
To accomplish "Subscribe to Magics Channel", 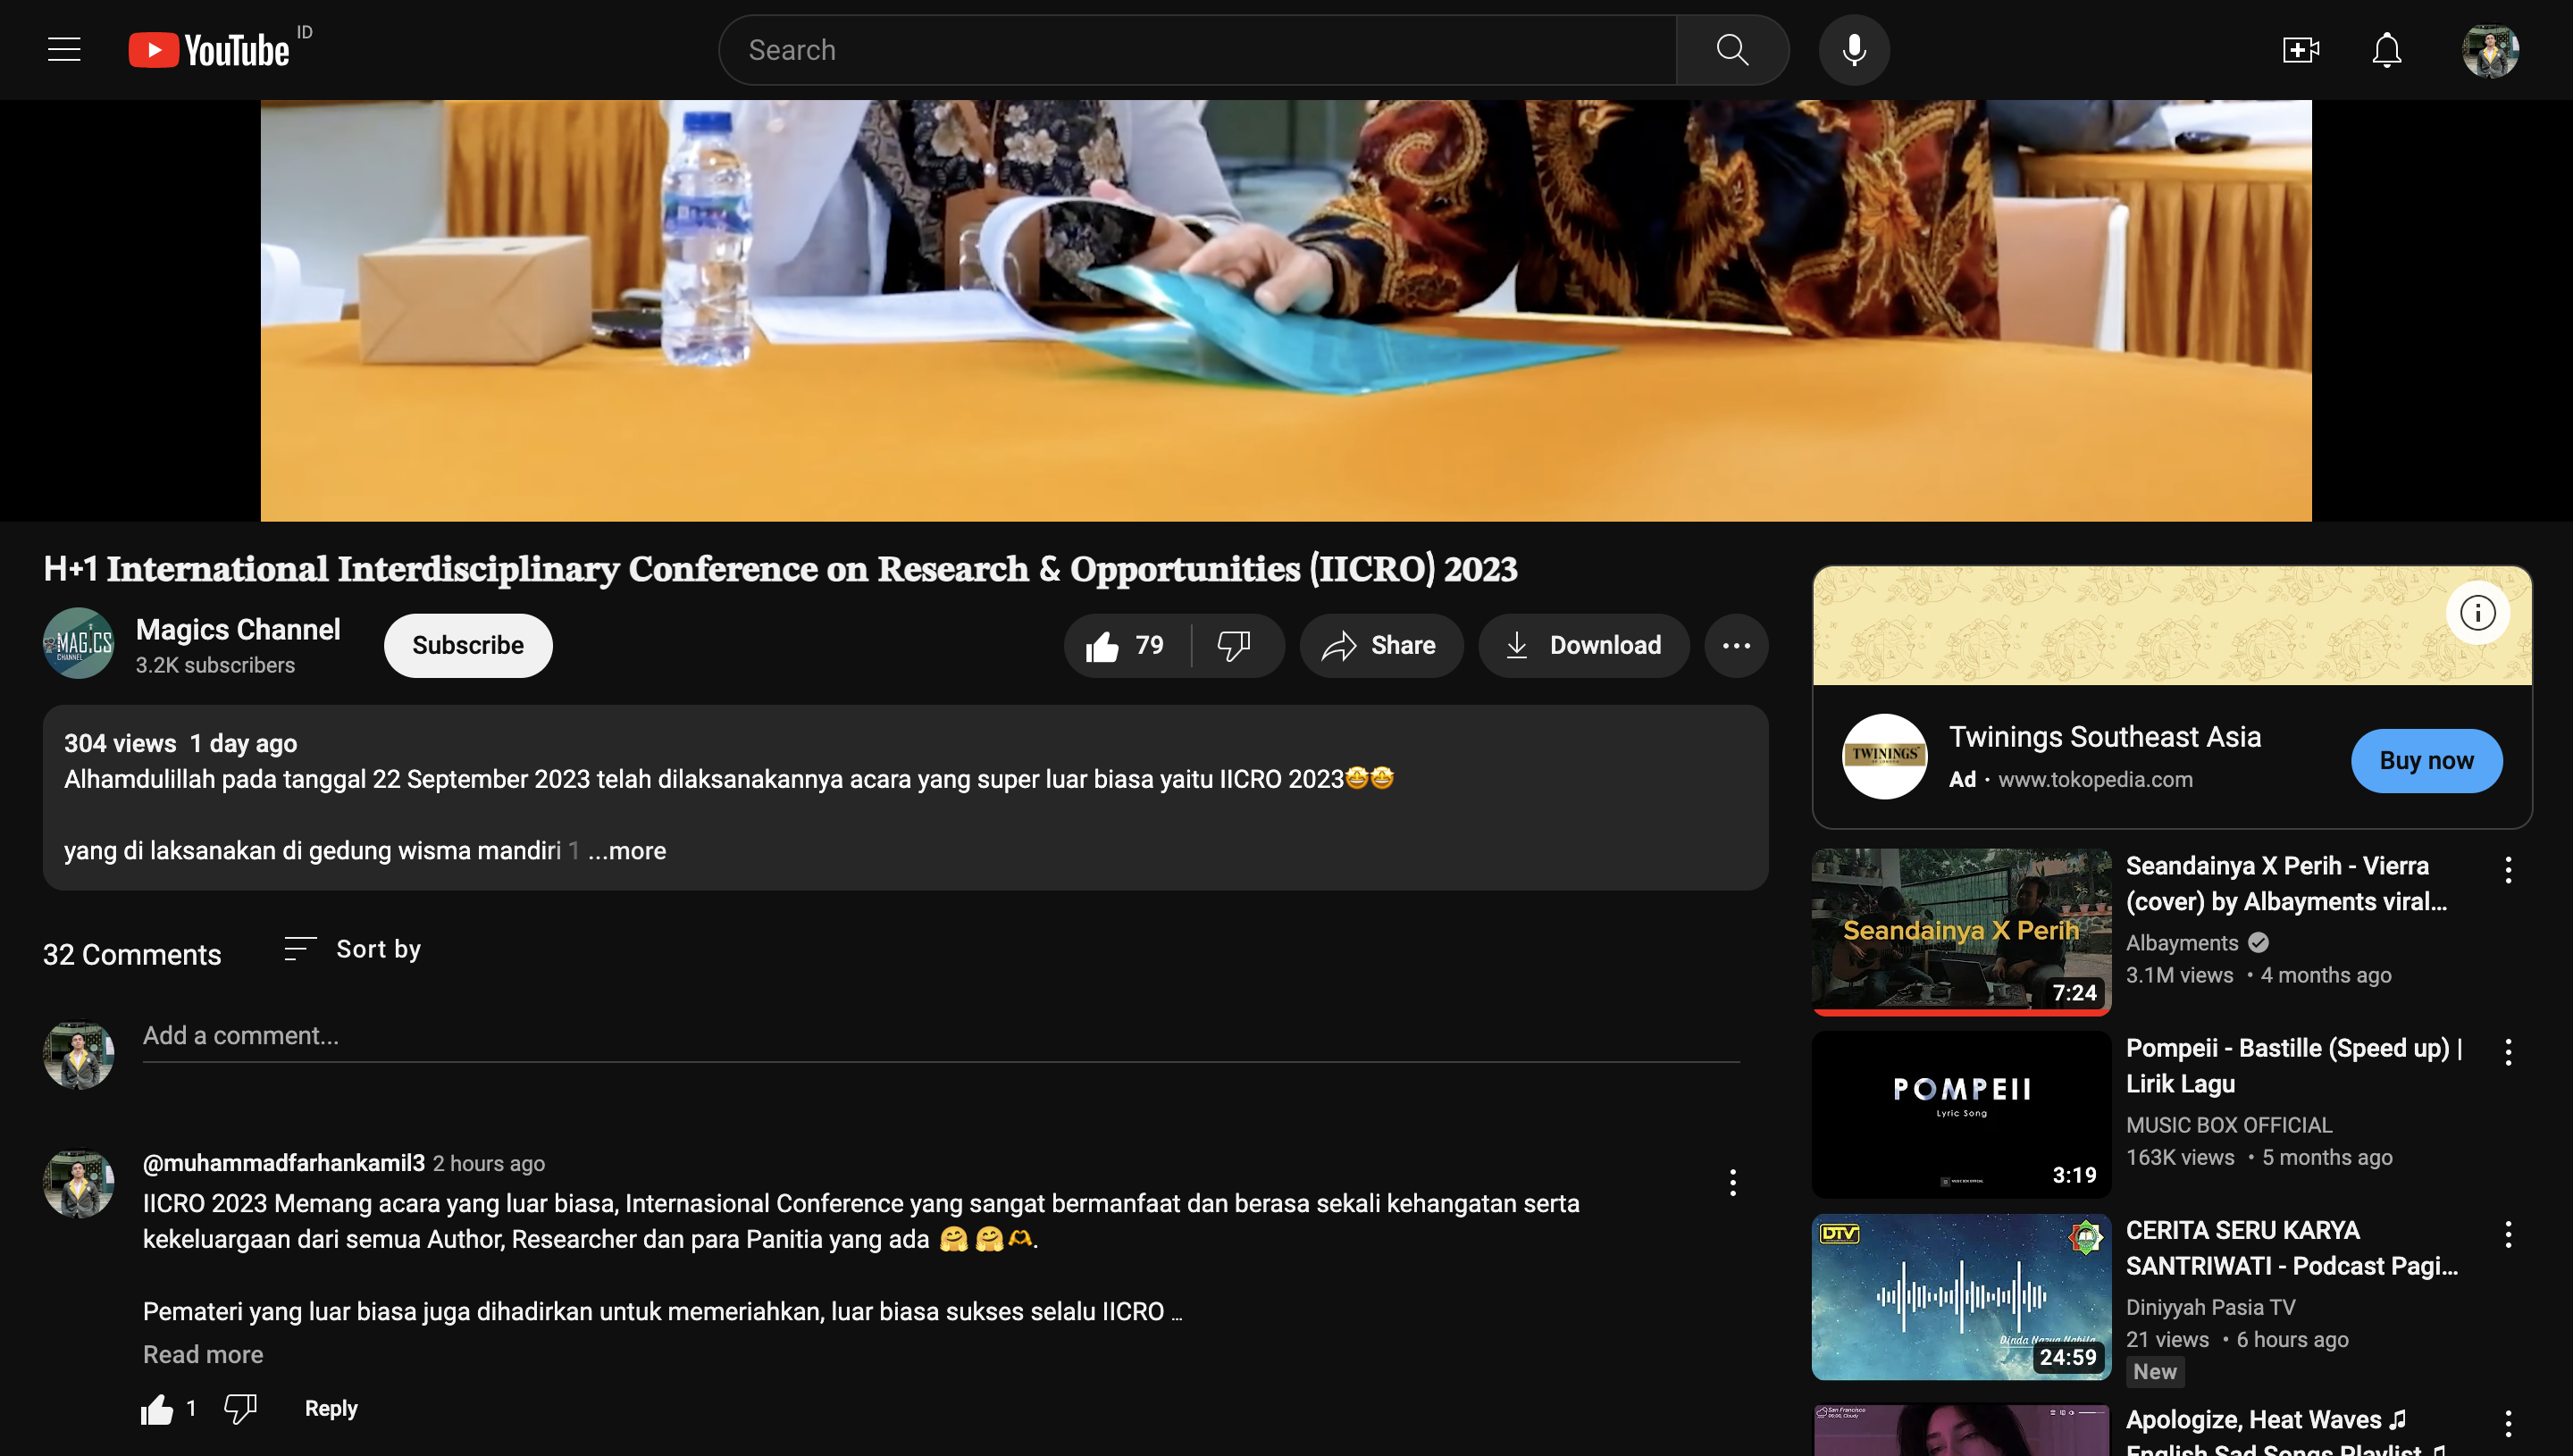I will click(x=468, y=645).
